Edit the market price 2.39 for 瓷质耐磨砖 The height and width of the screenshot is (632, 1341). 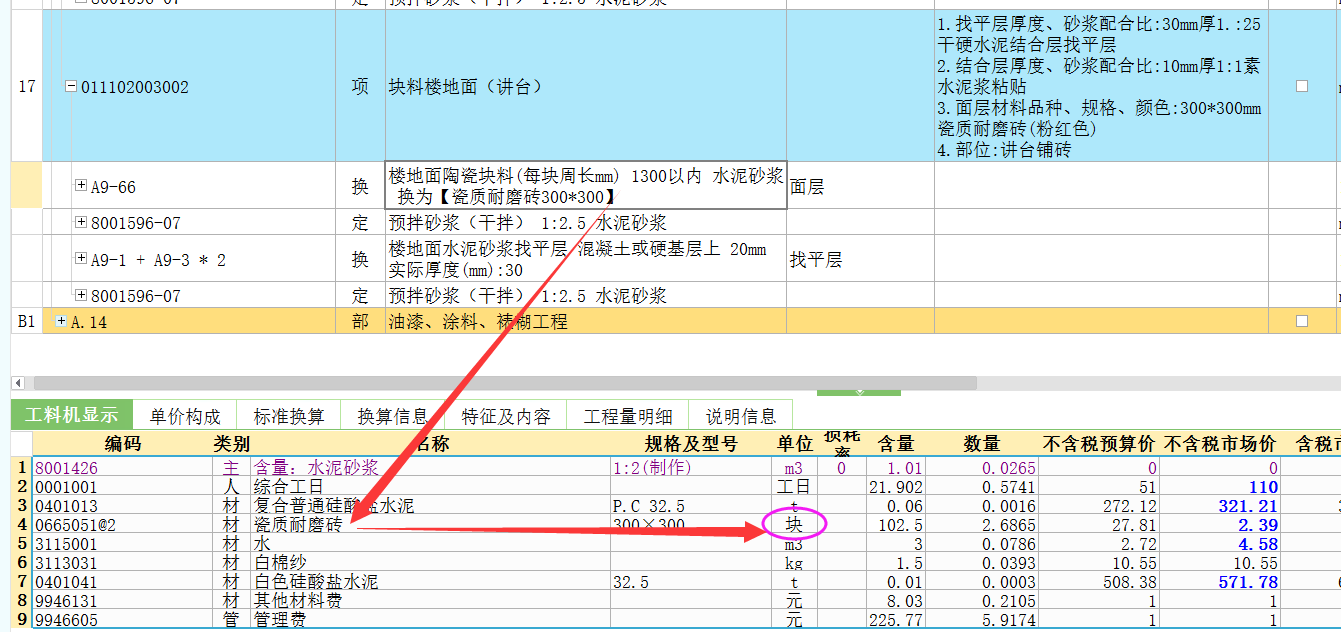pos(1220,525)
